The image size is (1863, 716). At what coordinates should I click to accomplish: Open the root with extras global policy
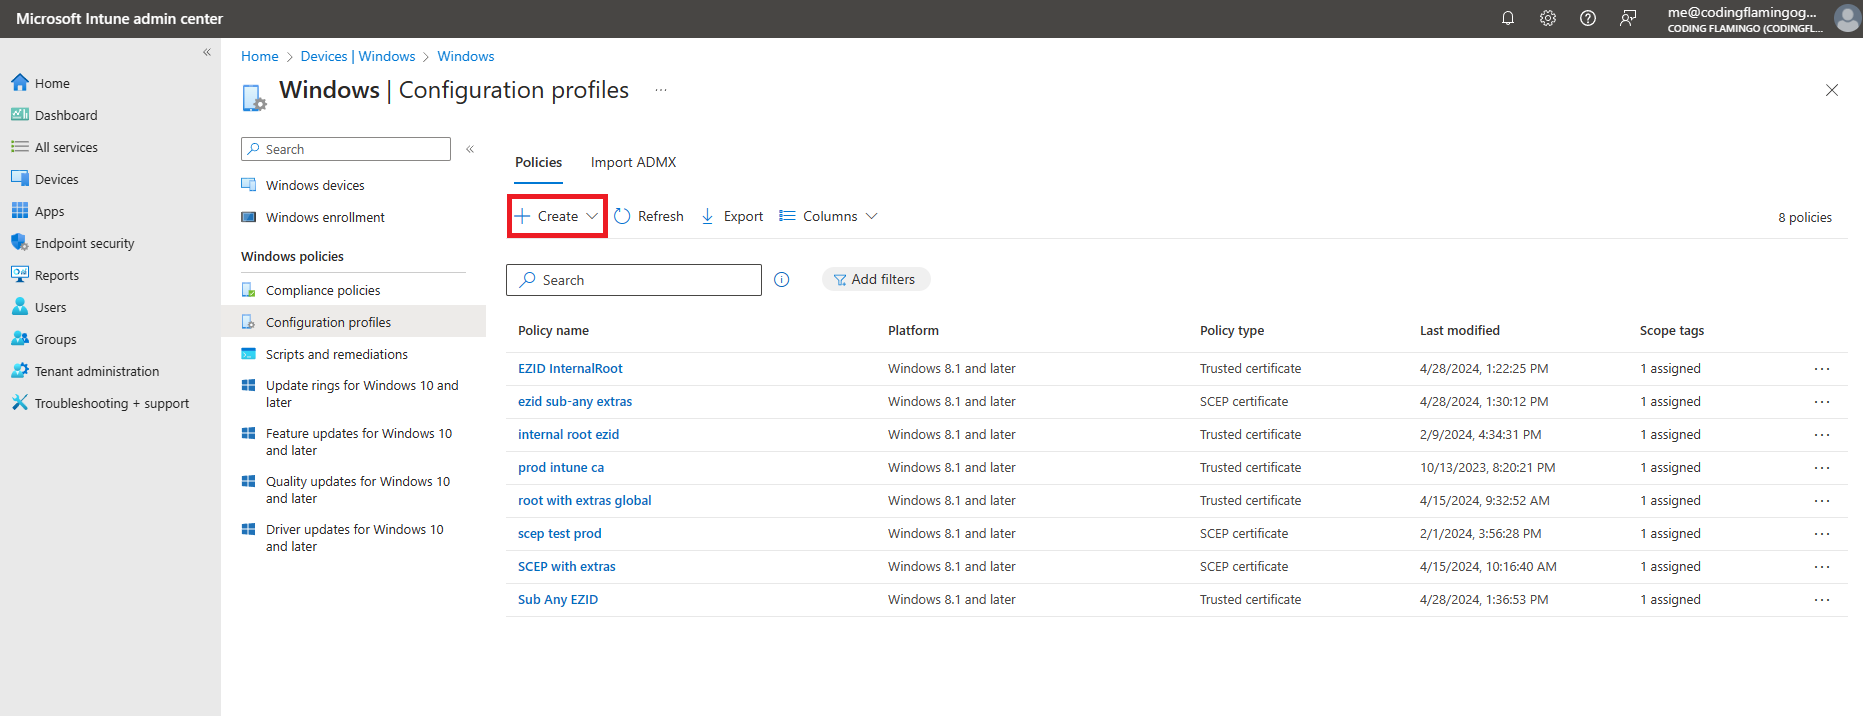[x=584, y=501]
